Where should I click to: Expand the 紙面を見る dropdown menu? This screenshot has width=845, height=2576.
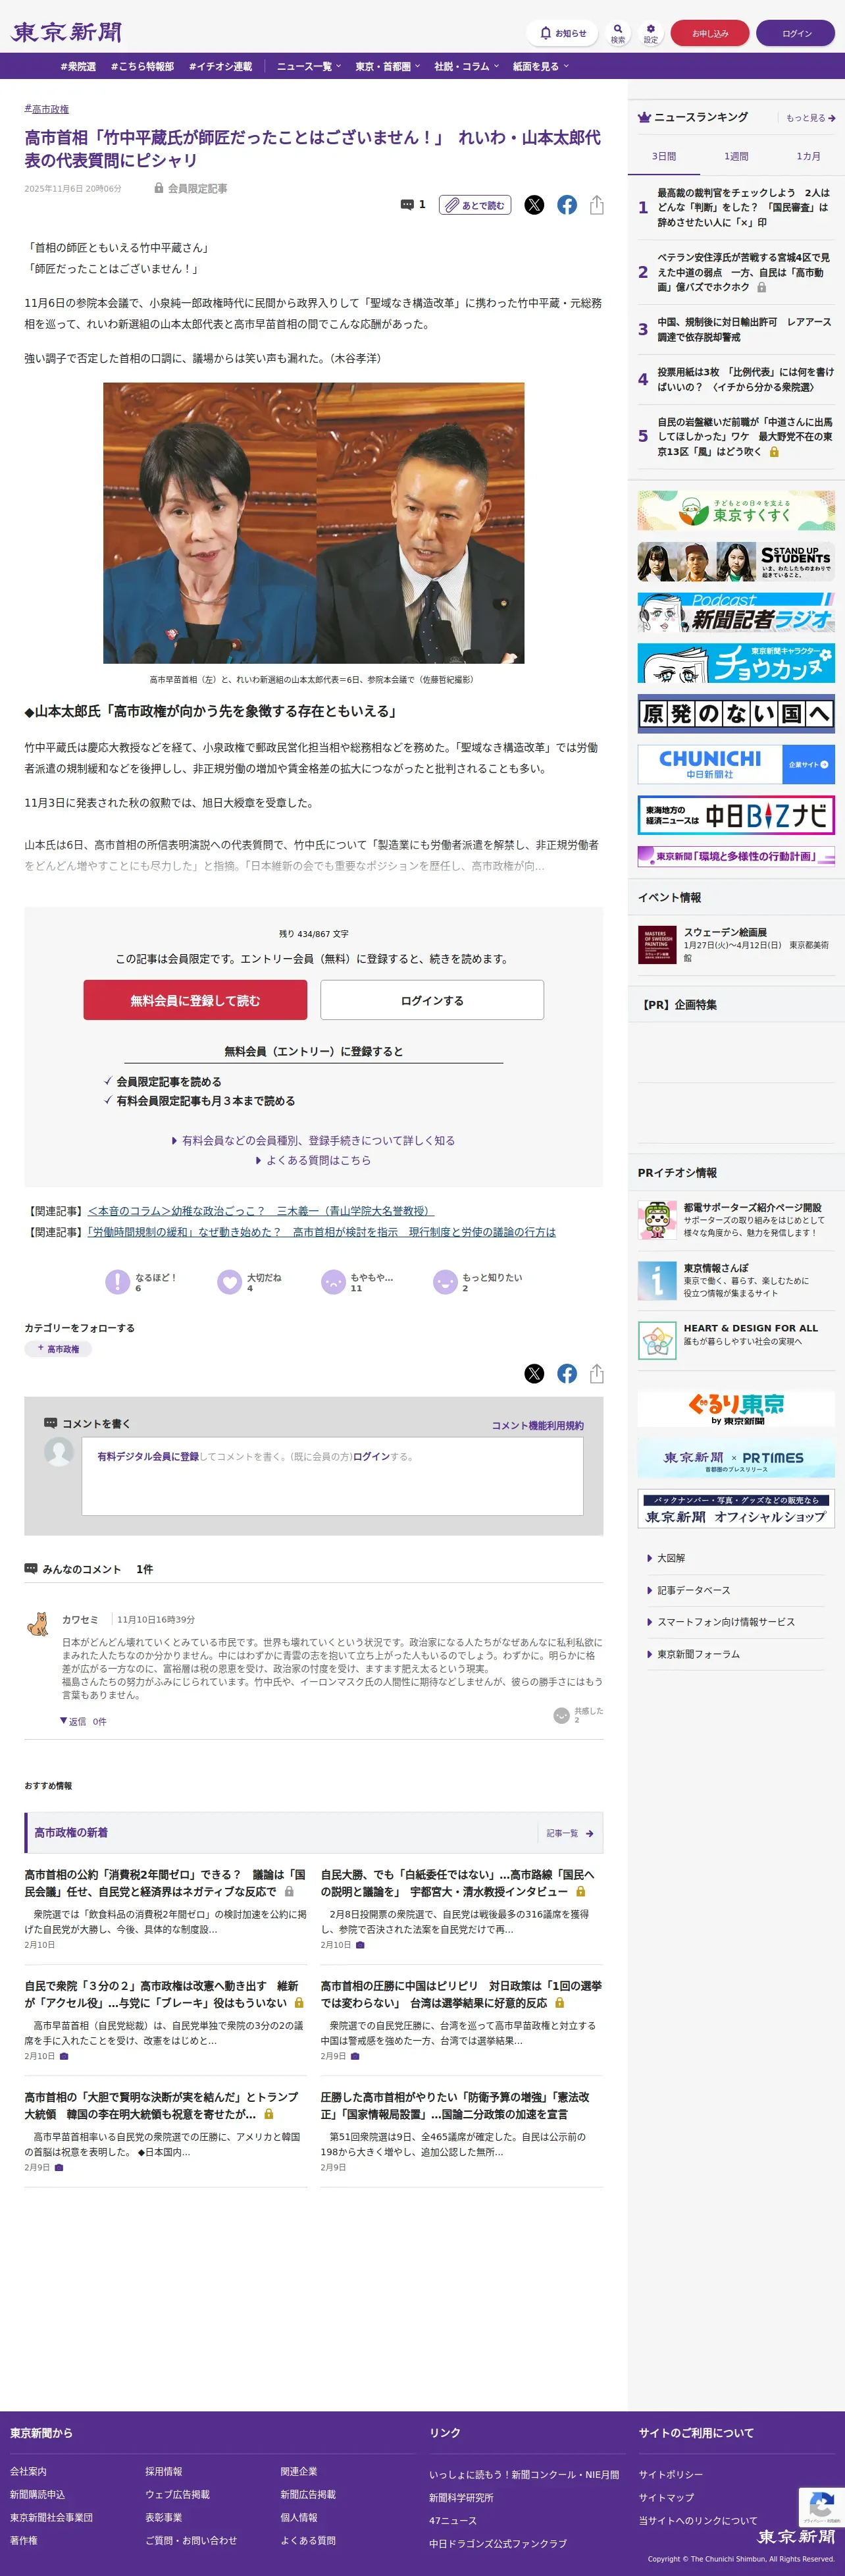point(541,66)
